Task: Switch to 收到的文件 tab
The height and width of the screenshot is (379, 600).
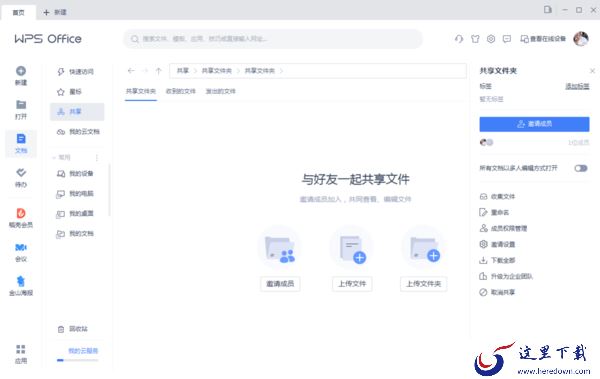Action: click(181, 91)
